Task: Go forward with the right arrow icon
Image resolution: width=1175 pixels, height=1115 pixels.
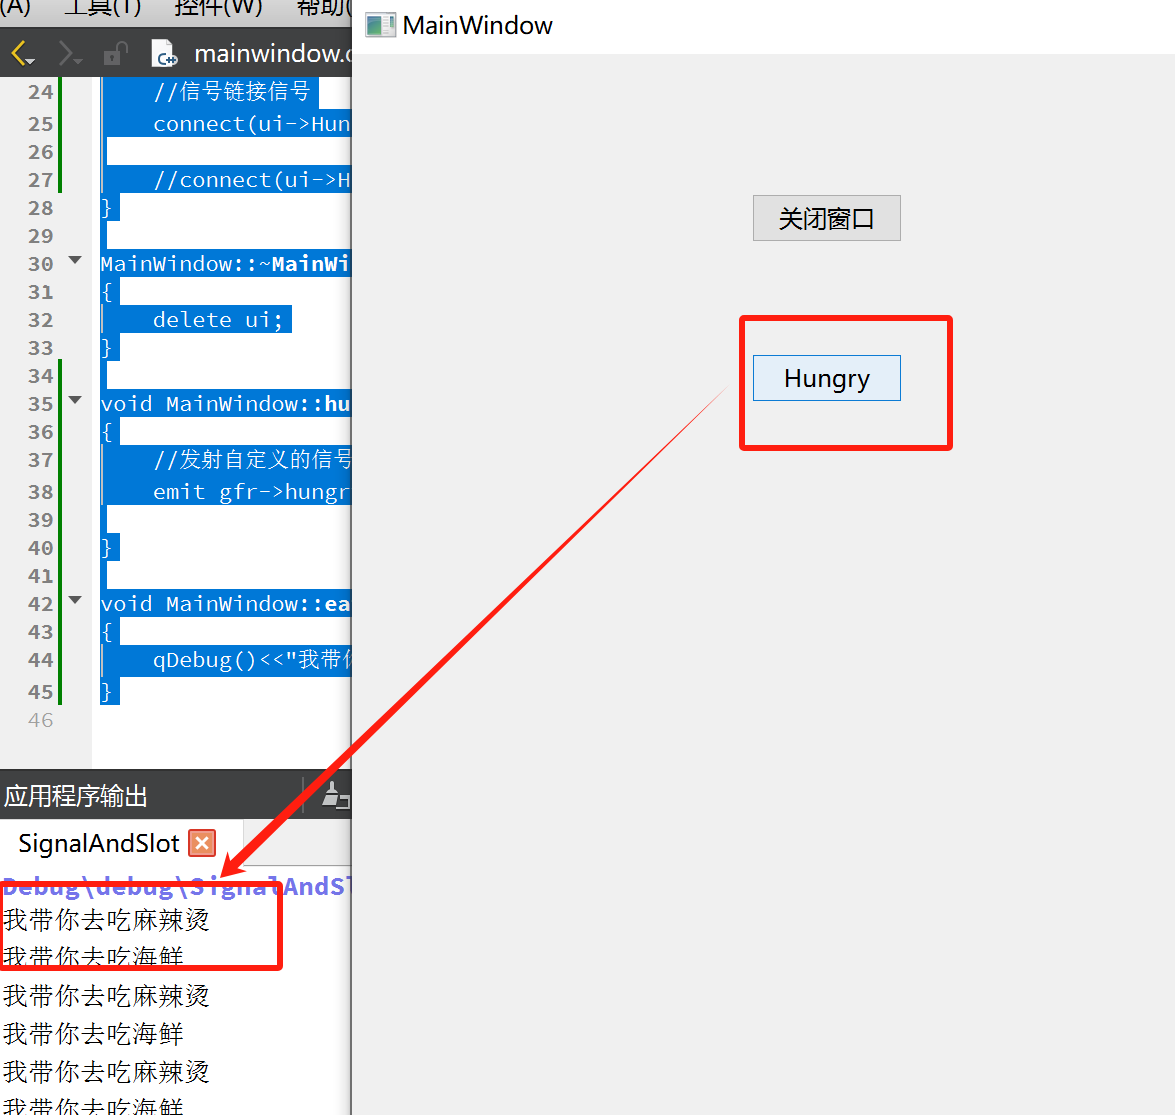Action: point(69,54)
